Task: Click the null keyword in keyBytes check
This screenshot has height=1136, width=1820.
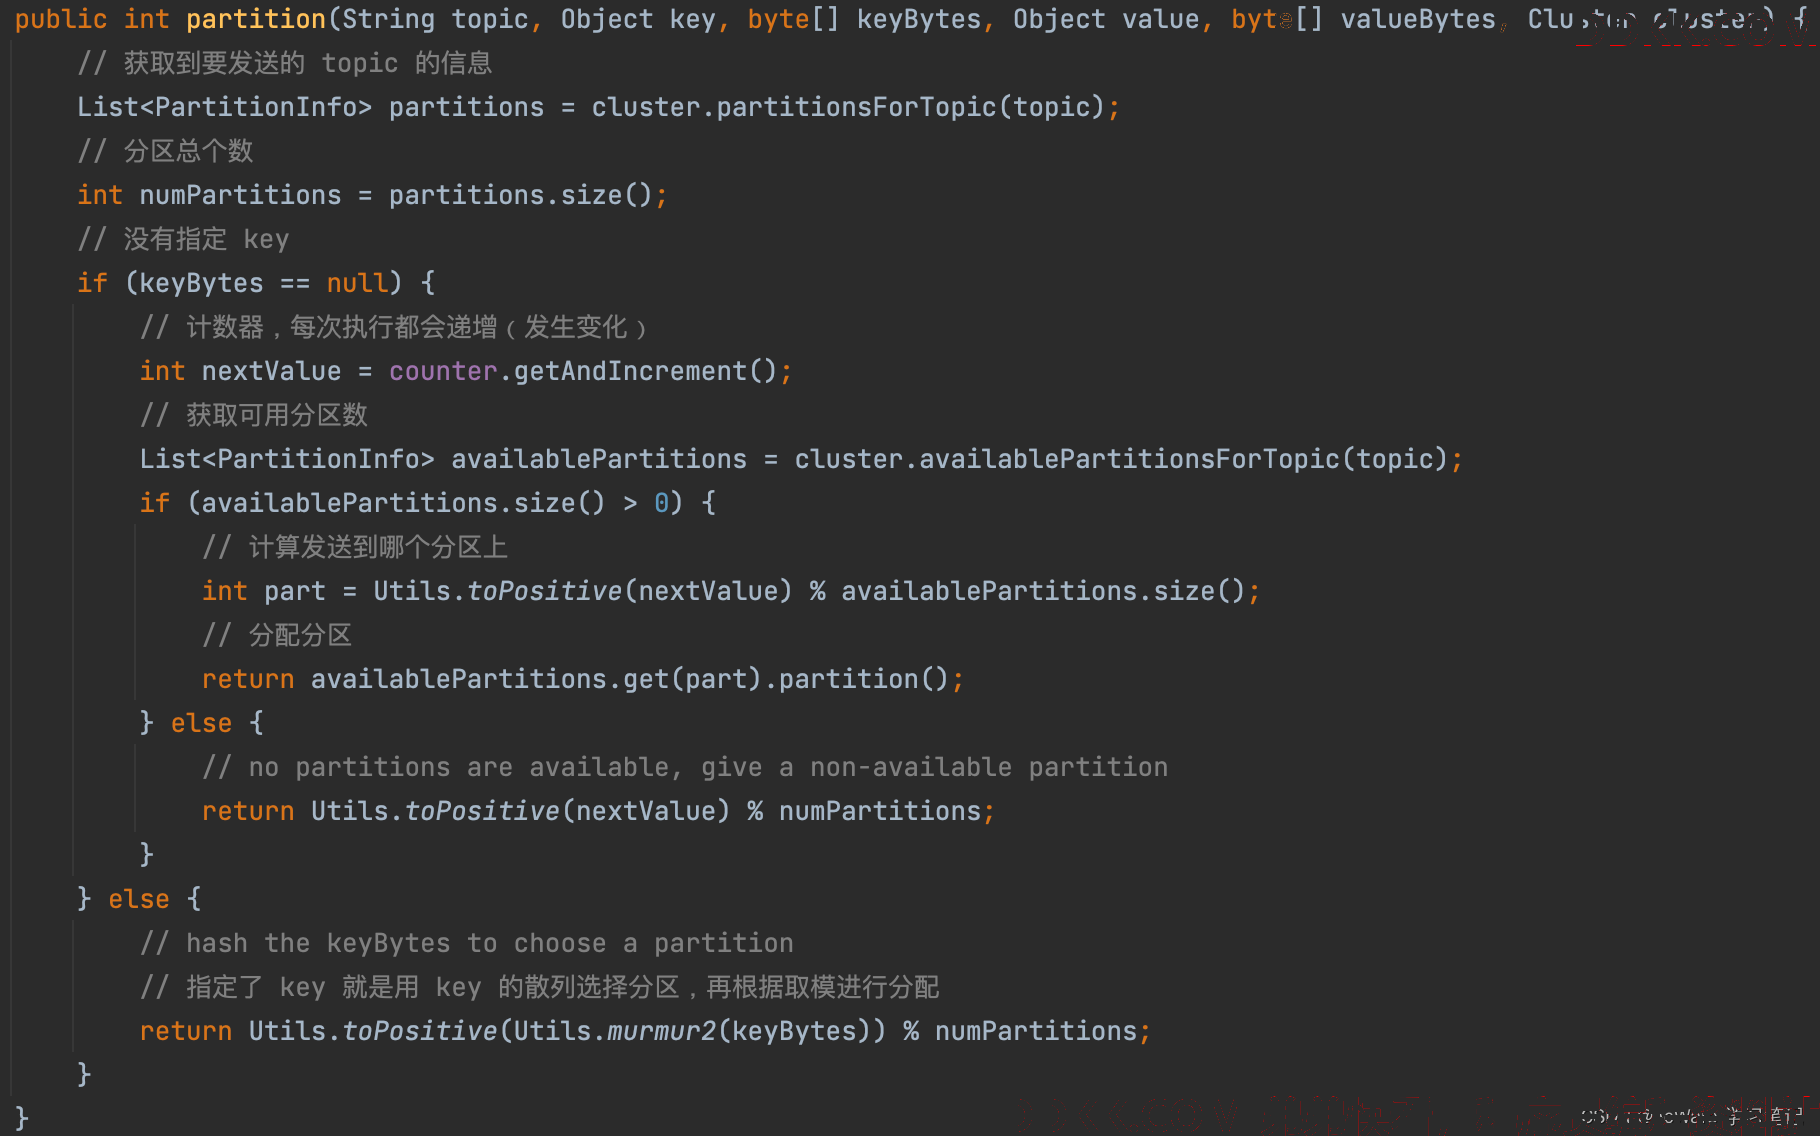Action: tap(356, 283)
